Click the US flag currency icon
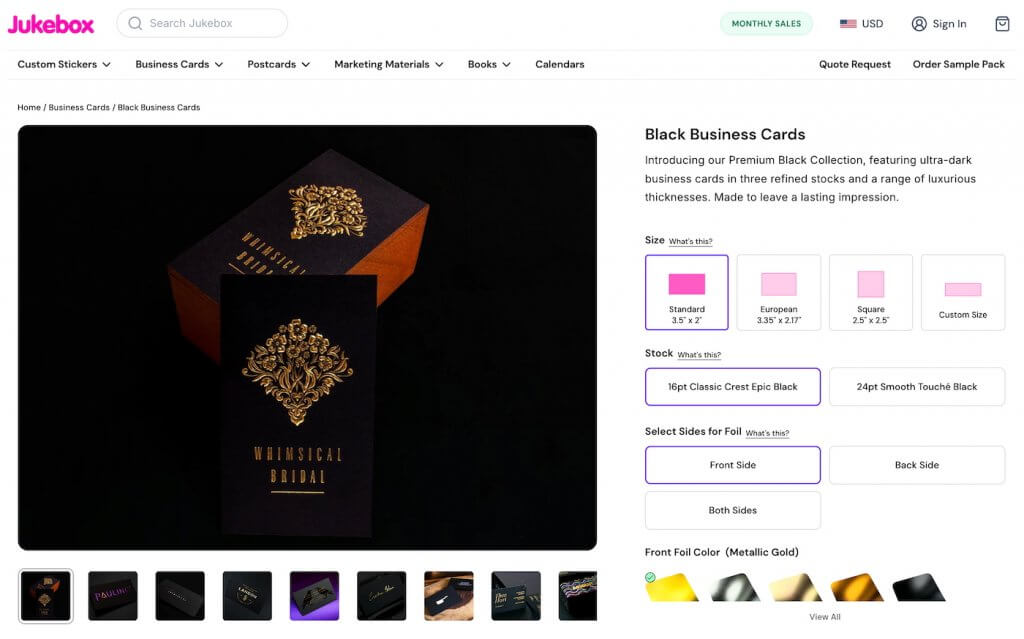This screenshot has width=1024, height=639. point(848,23)
